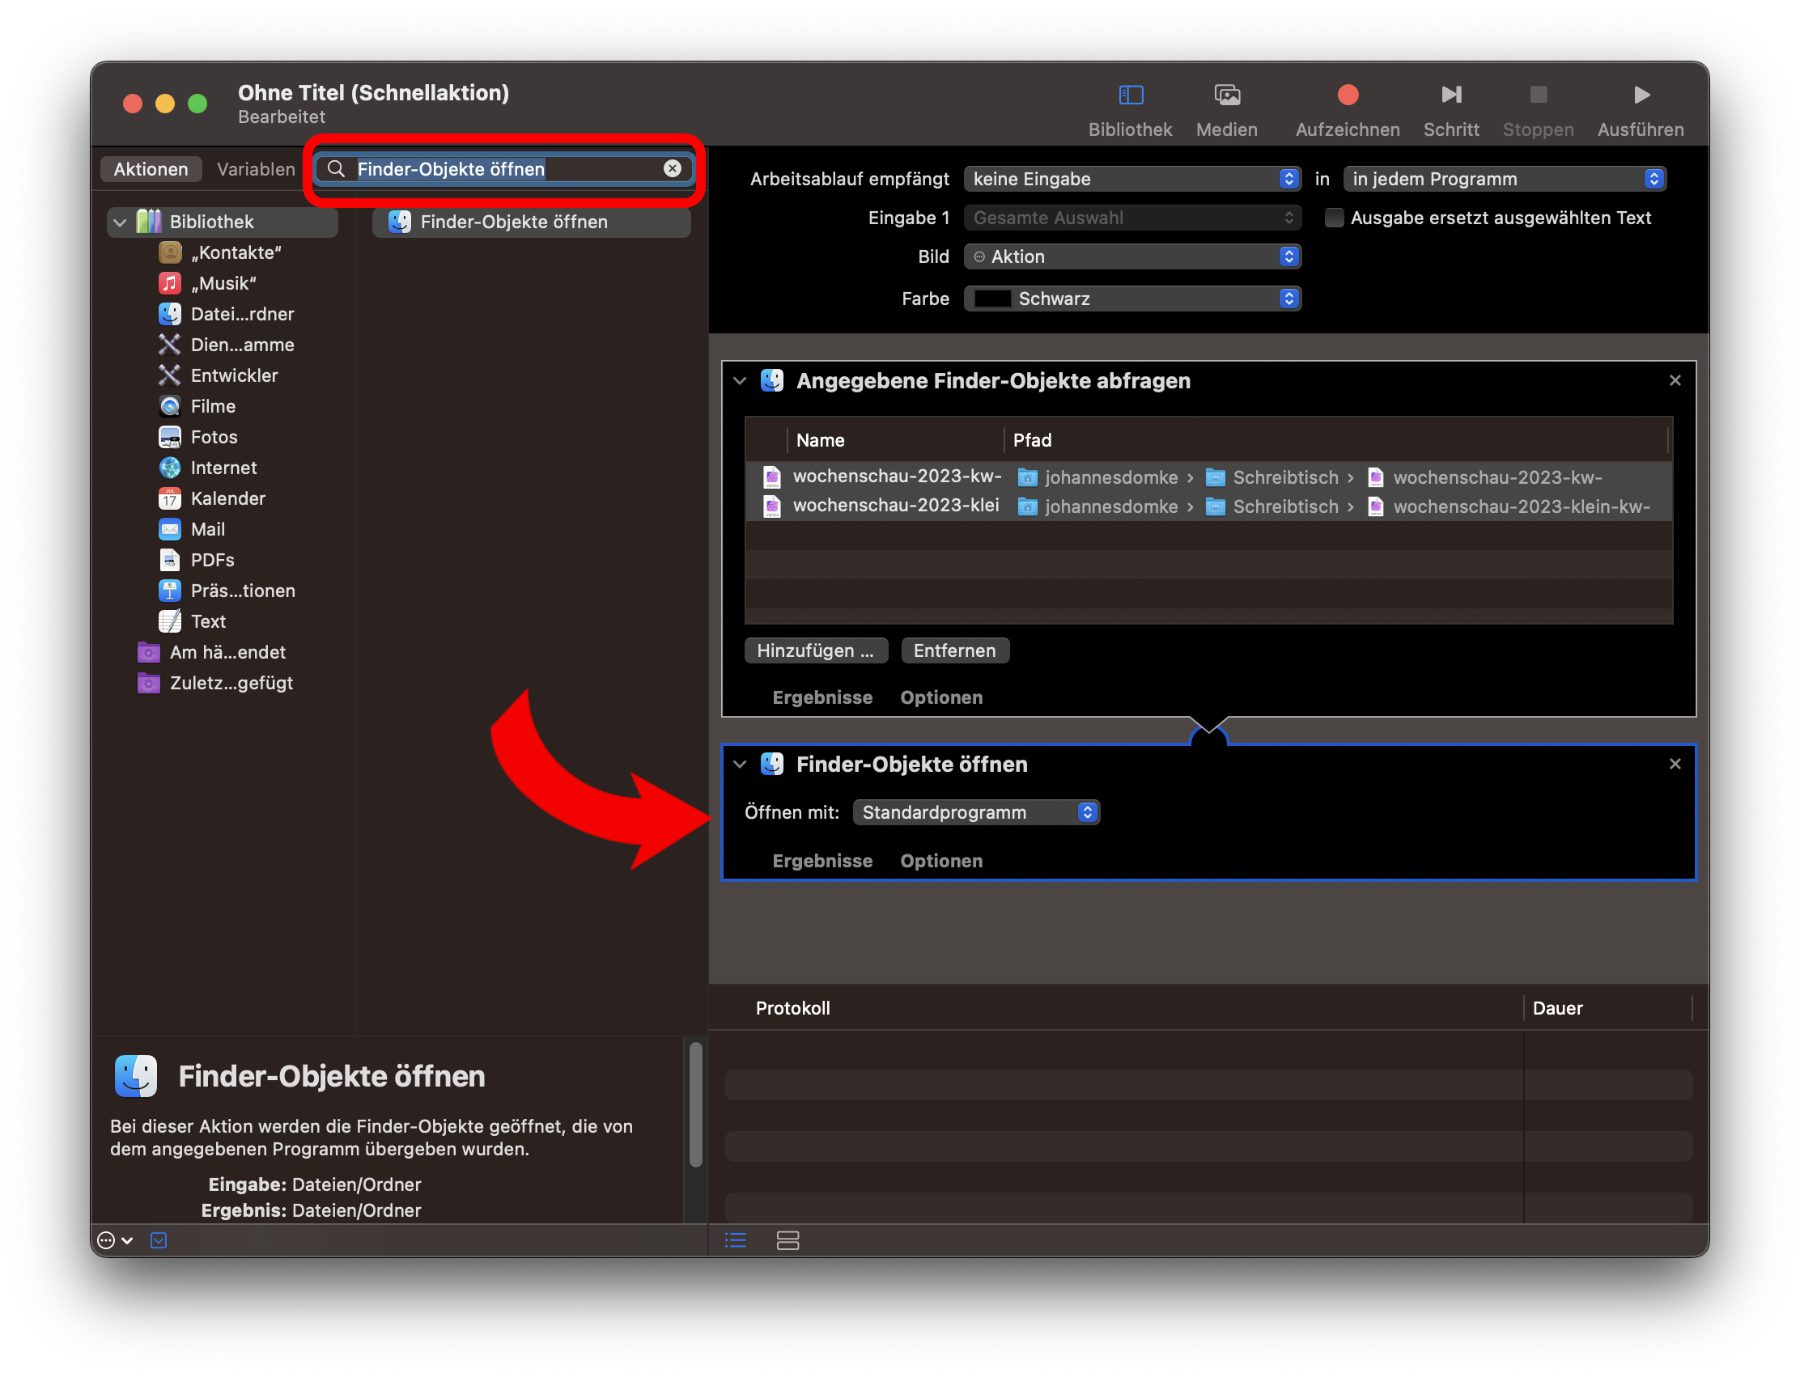
Task: Select the wochenschau-2023-kw- file row
Action: coord(1208,477)
